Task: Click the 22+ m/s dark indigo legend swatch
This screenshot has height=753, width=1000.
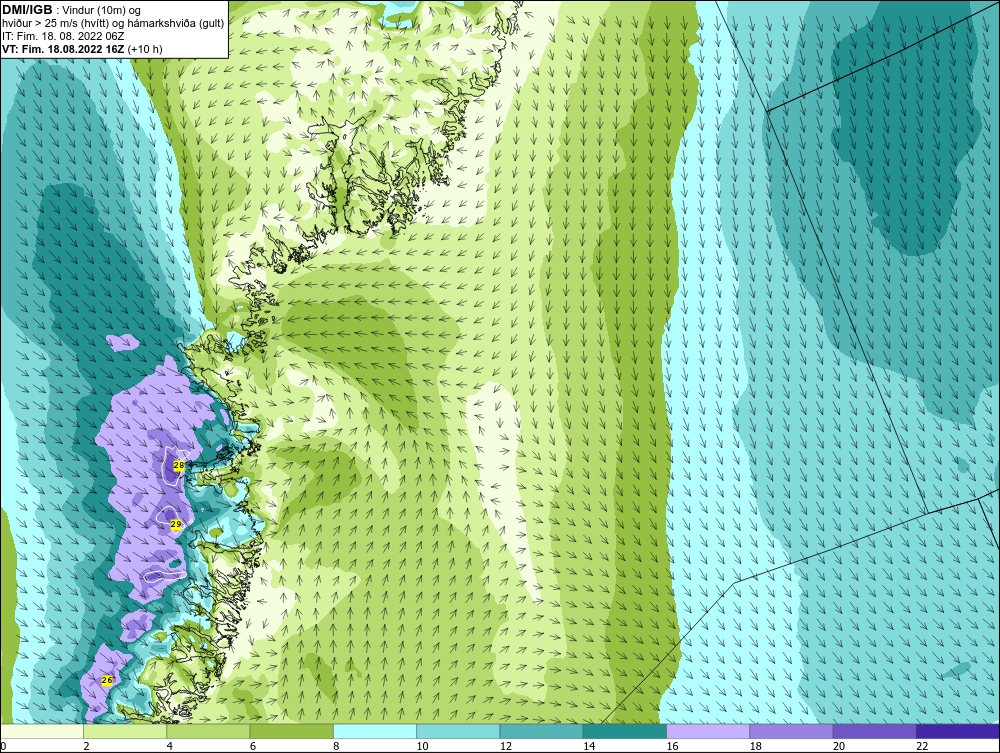Action: point(958,731)
